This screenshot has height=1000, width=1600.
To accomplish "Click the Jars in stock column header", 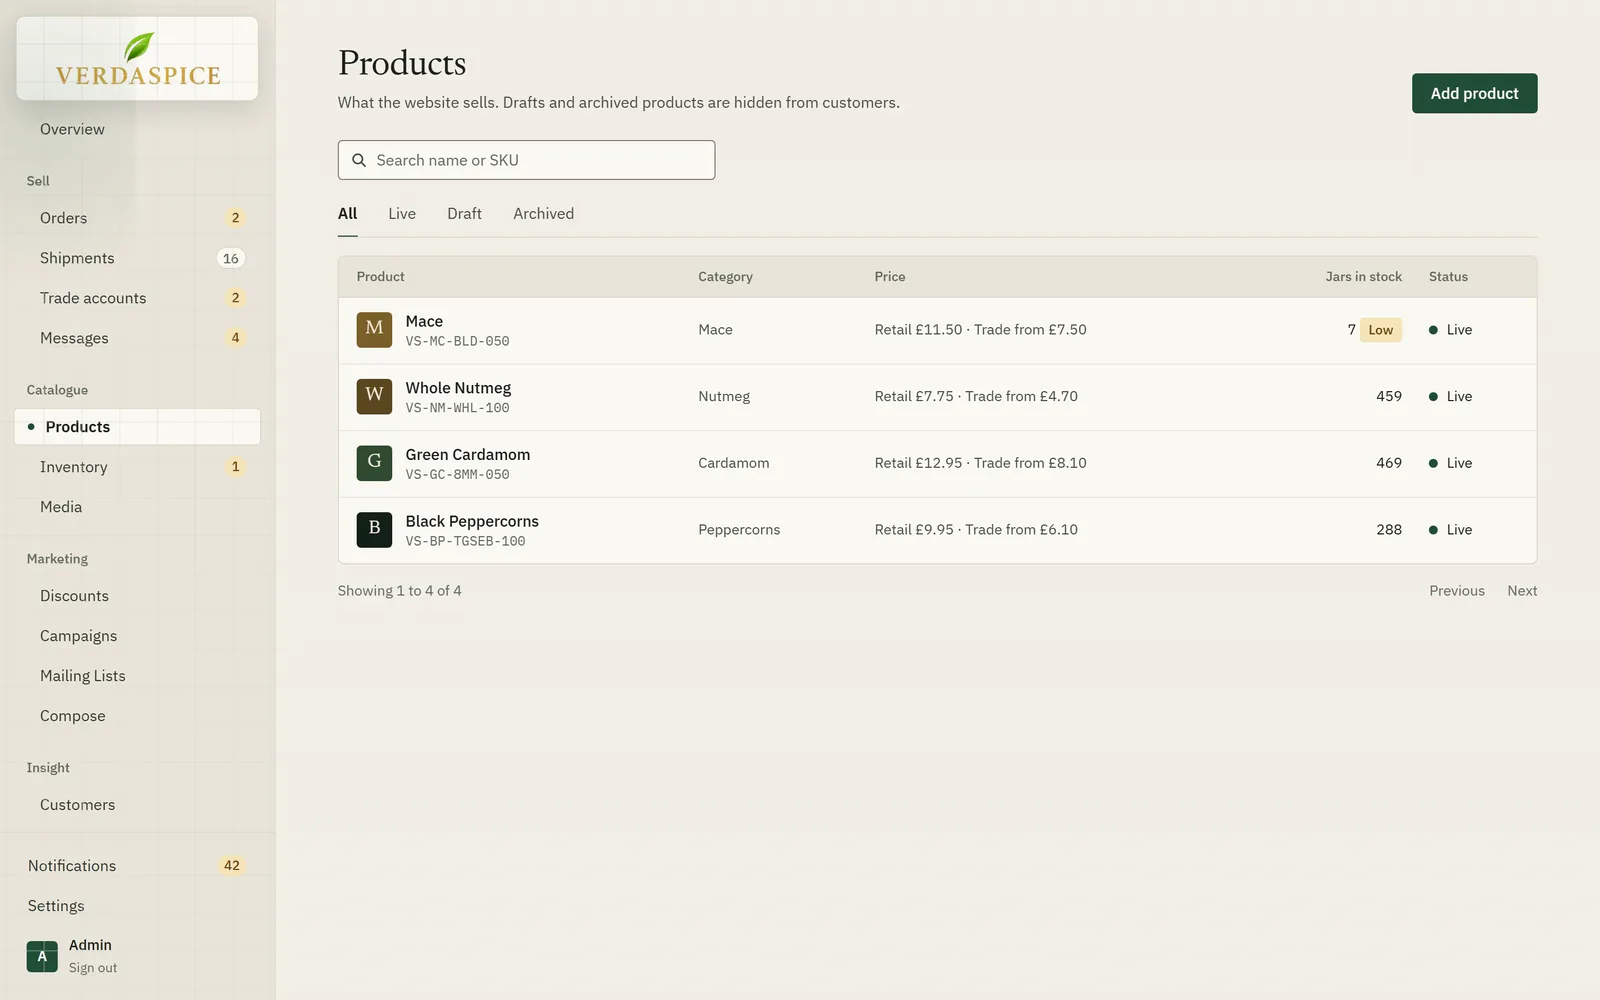I will (1363, 277).
